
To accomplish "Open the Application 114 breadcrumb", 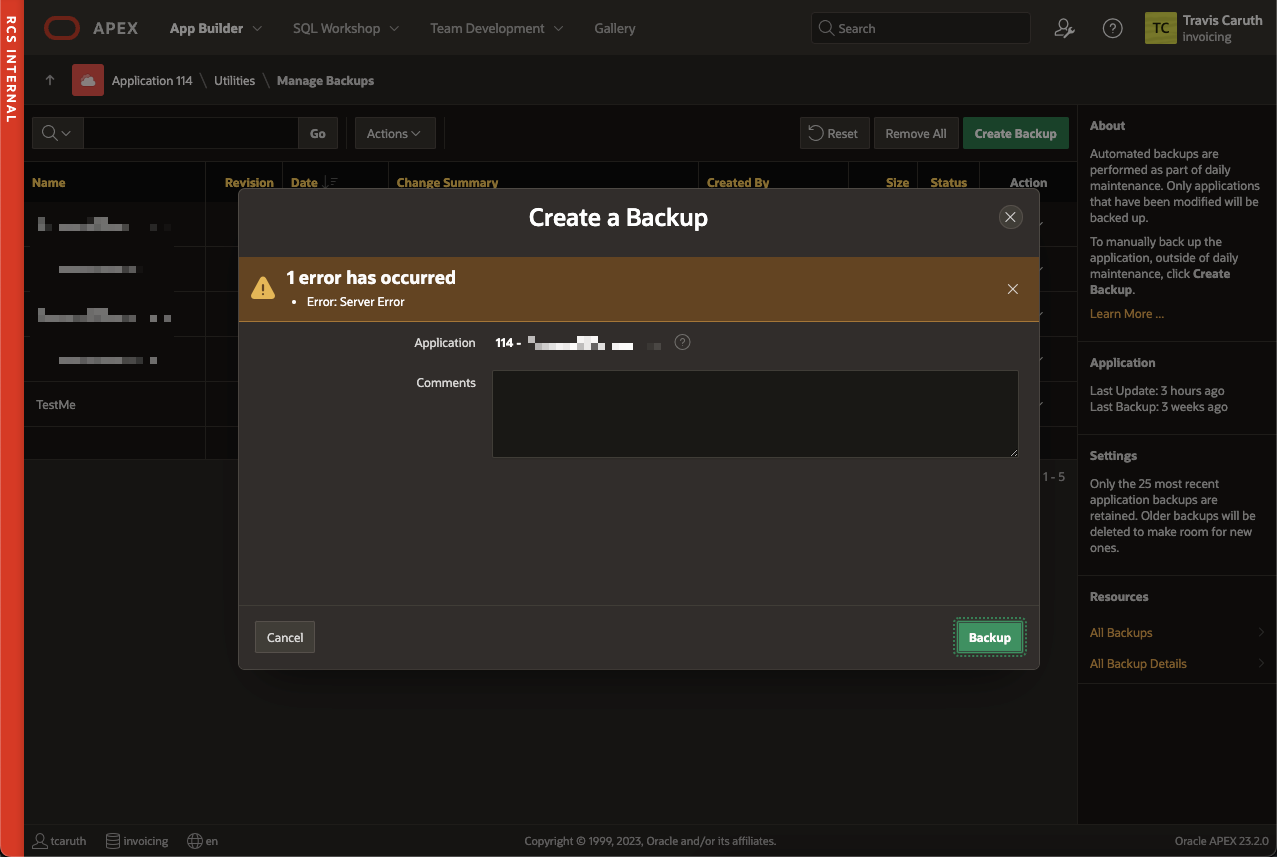I will point(152,80).
